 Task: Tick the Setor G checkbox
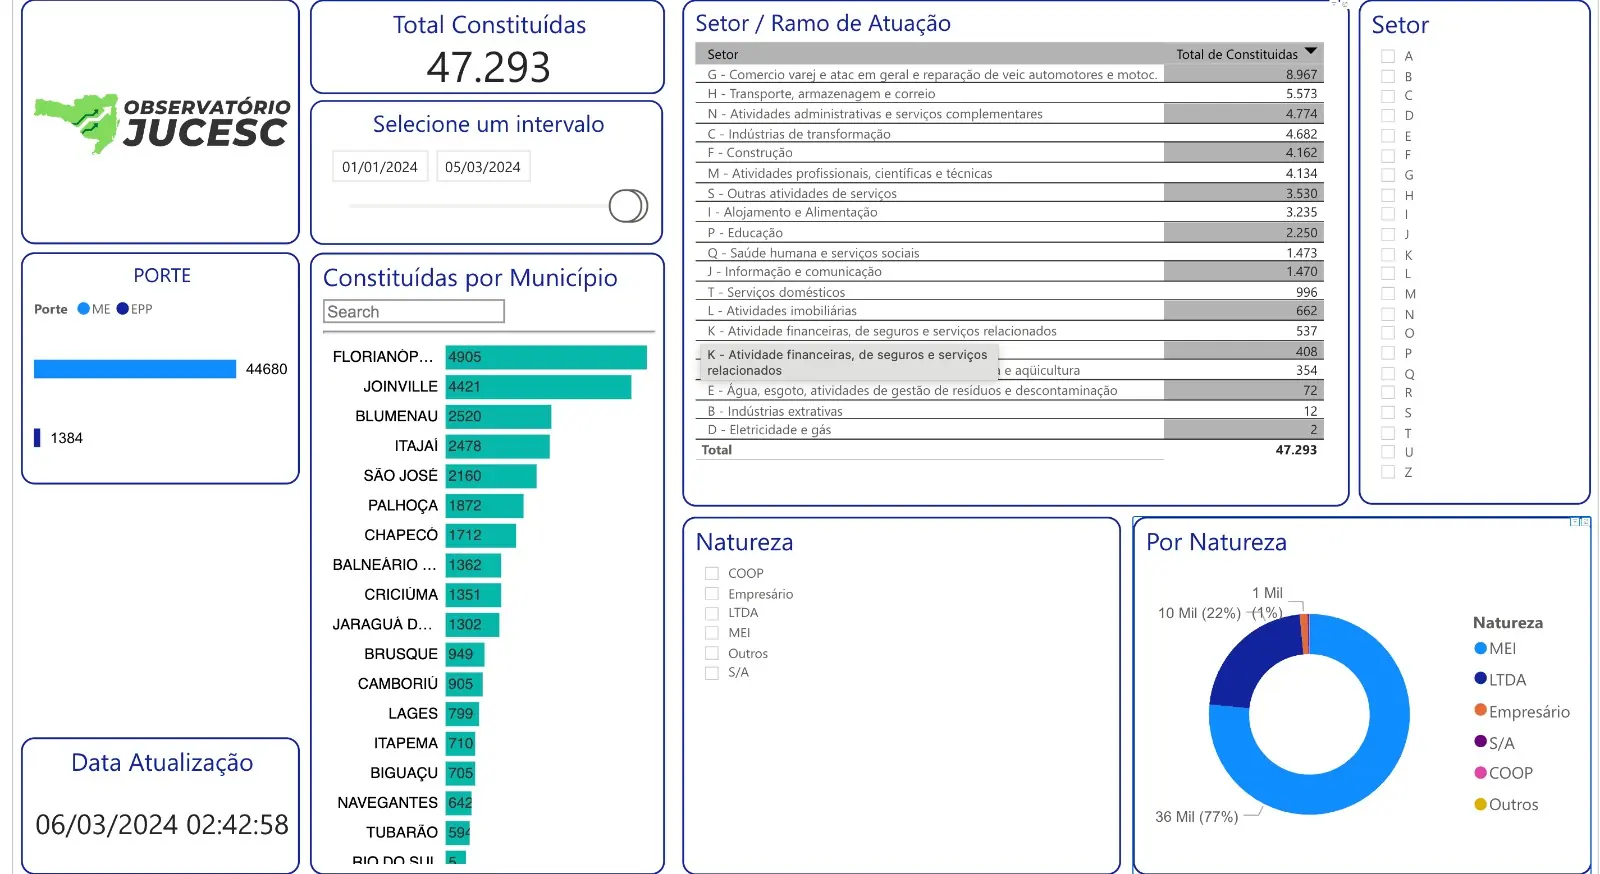(x=1388, y=175)
